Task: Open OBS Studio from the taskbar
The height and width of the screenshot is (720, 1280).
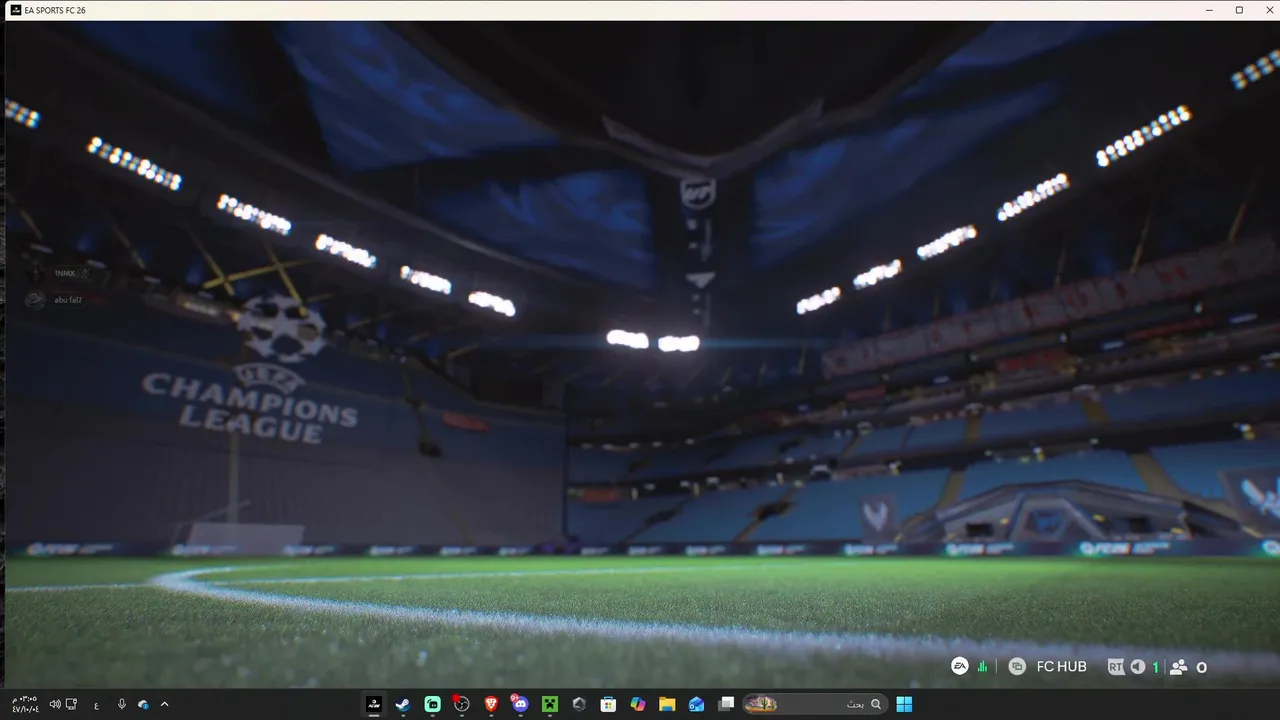Action: point(461,704)
